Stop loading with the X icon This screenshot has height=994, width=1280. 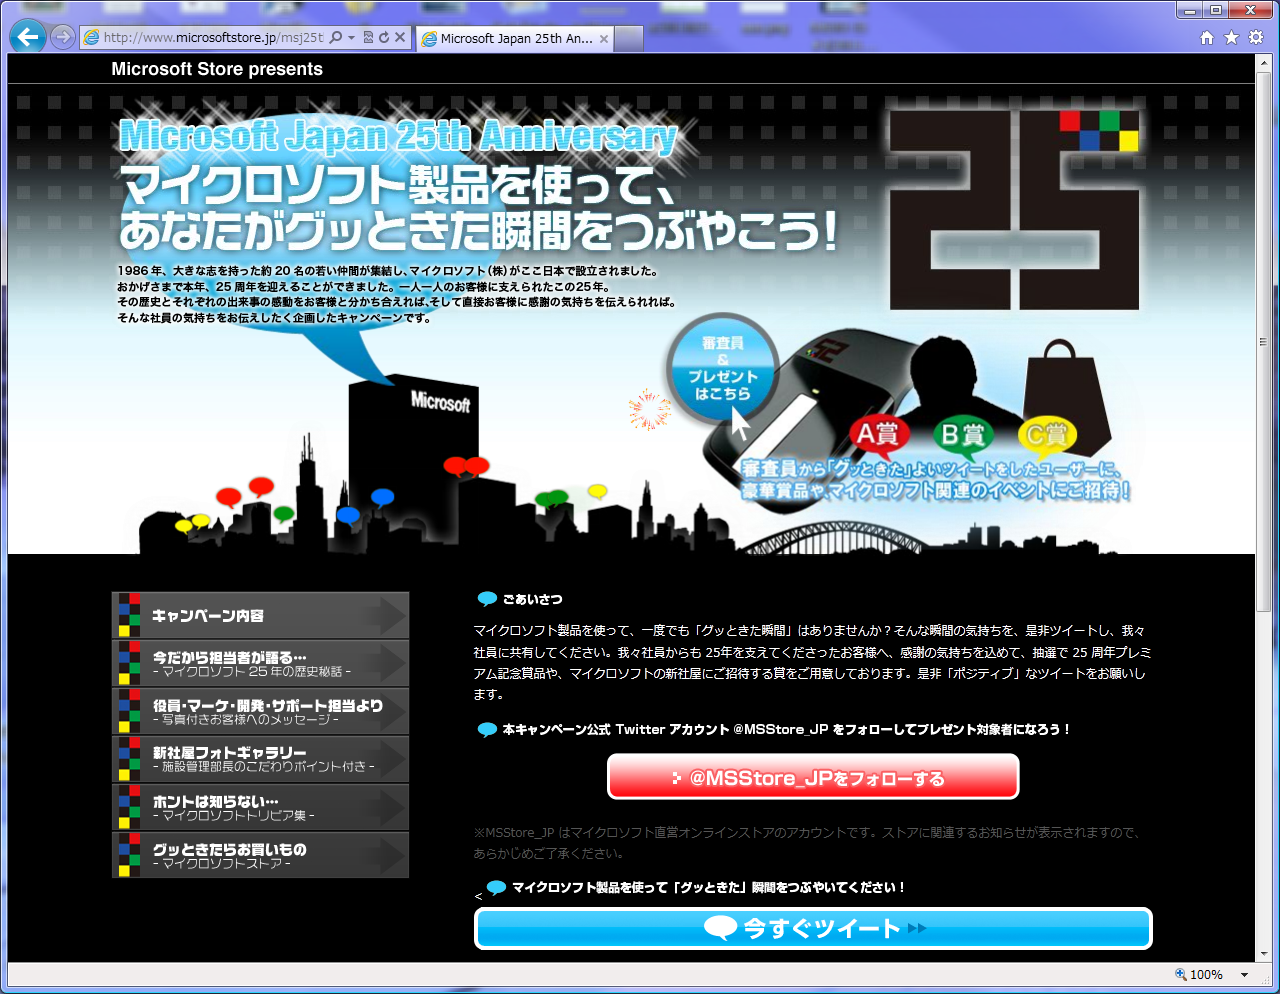pyautogui.click(x=400, y=37)
